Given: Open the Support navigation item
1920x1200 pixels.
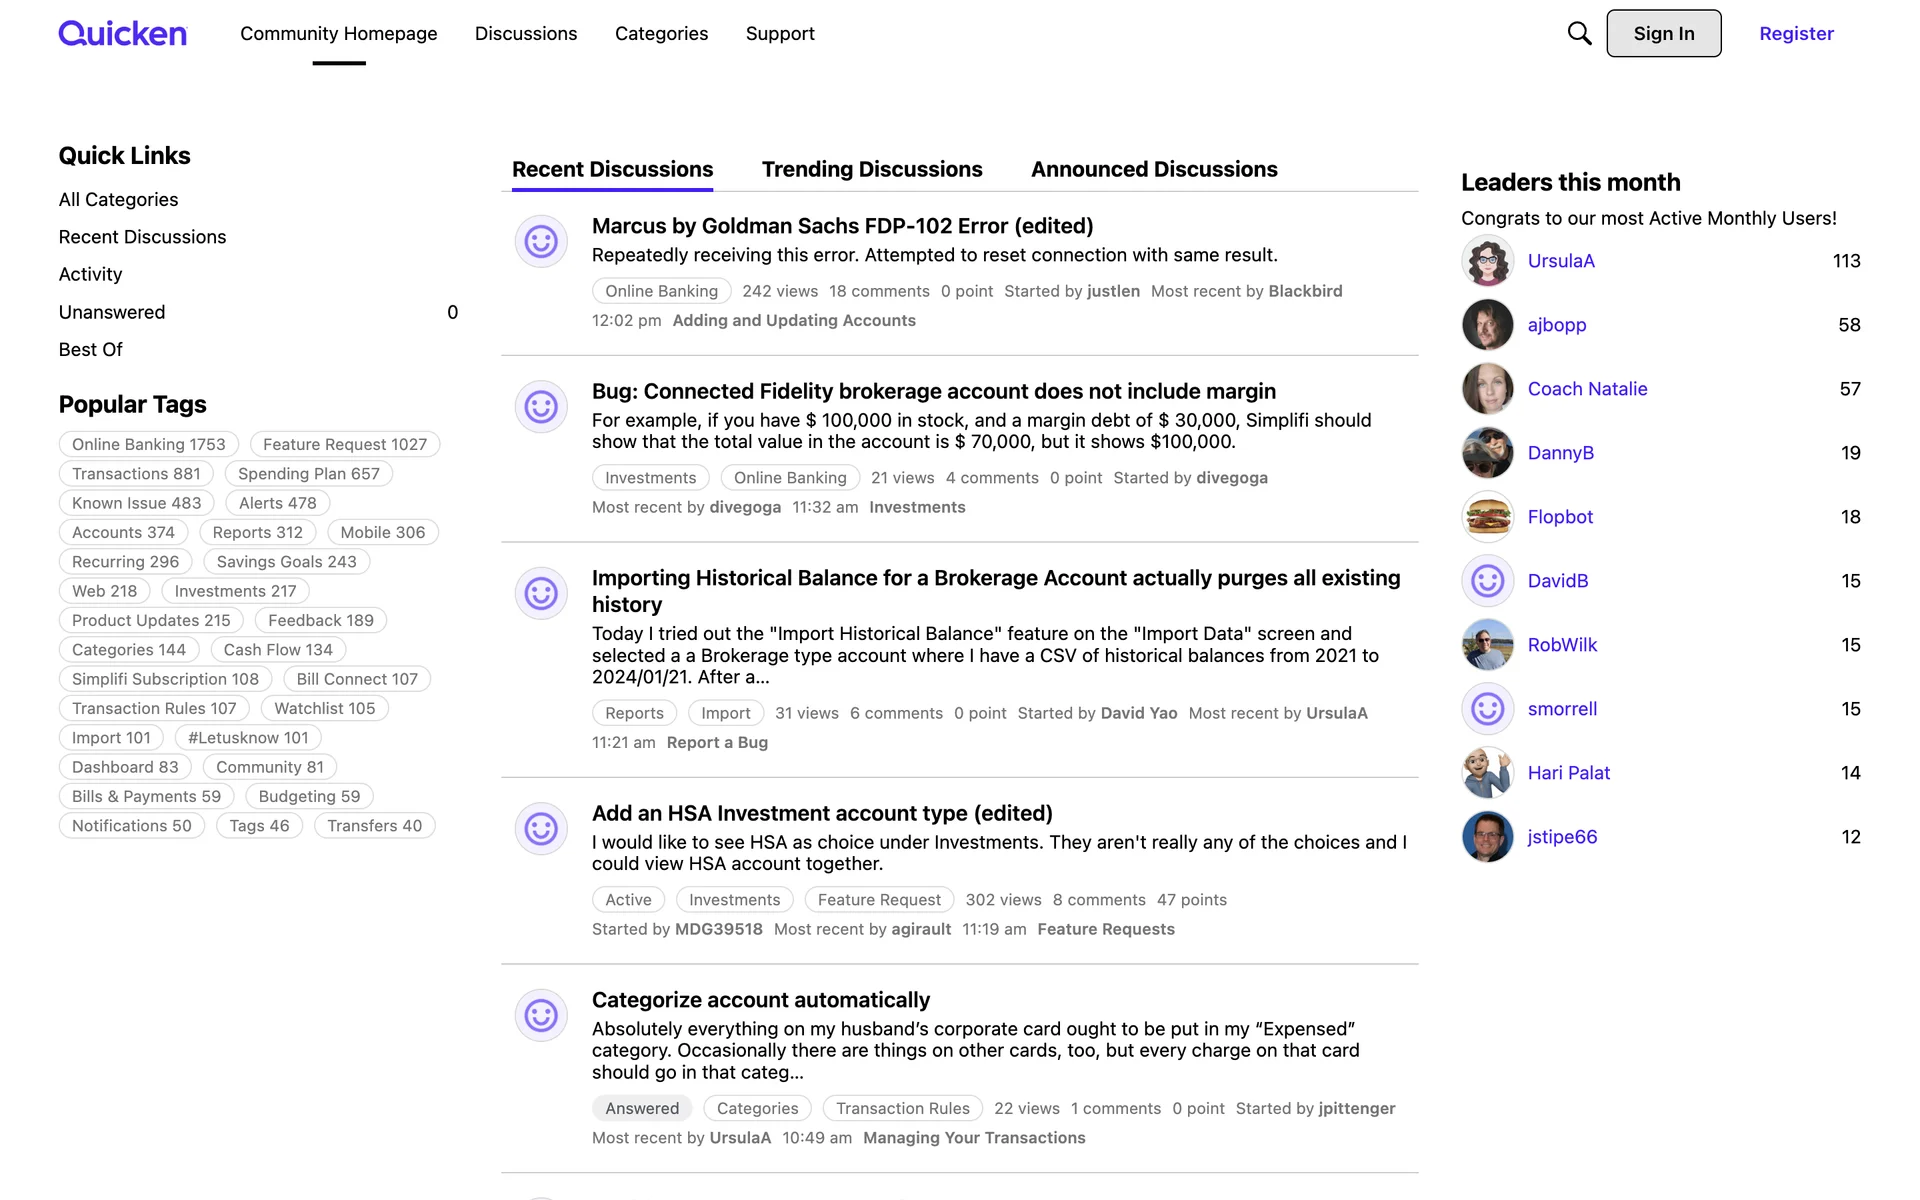Looking at the screenshot, I should (x=780, y=33).
